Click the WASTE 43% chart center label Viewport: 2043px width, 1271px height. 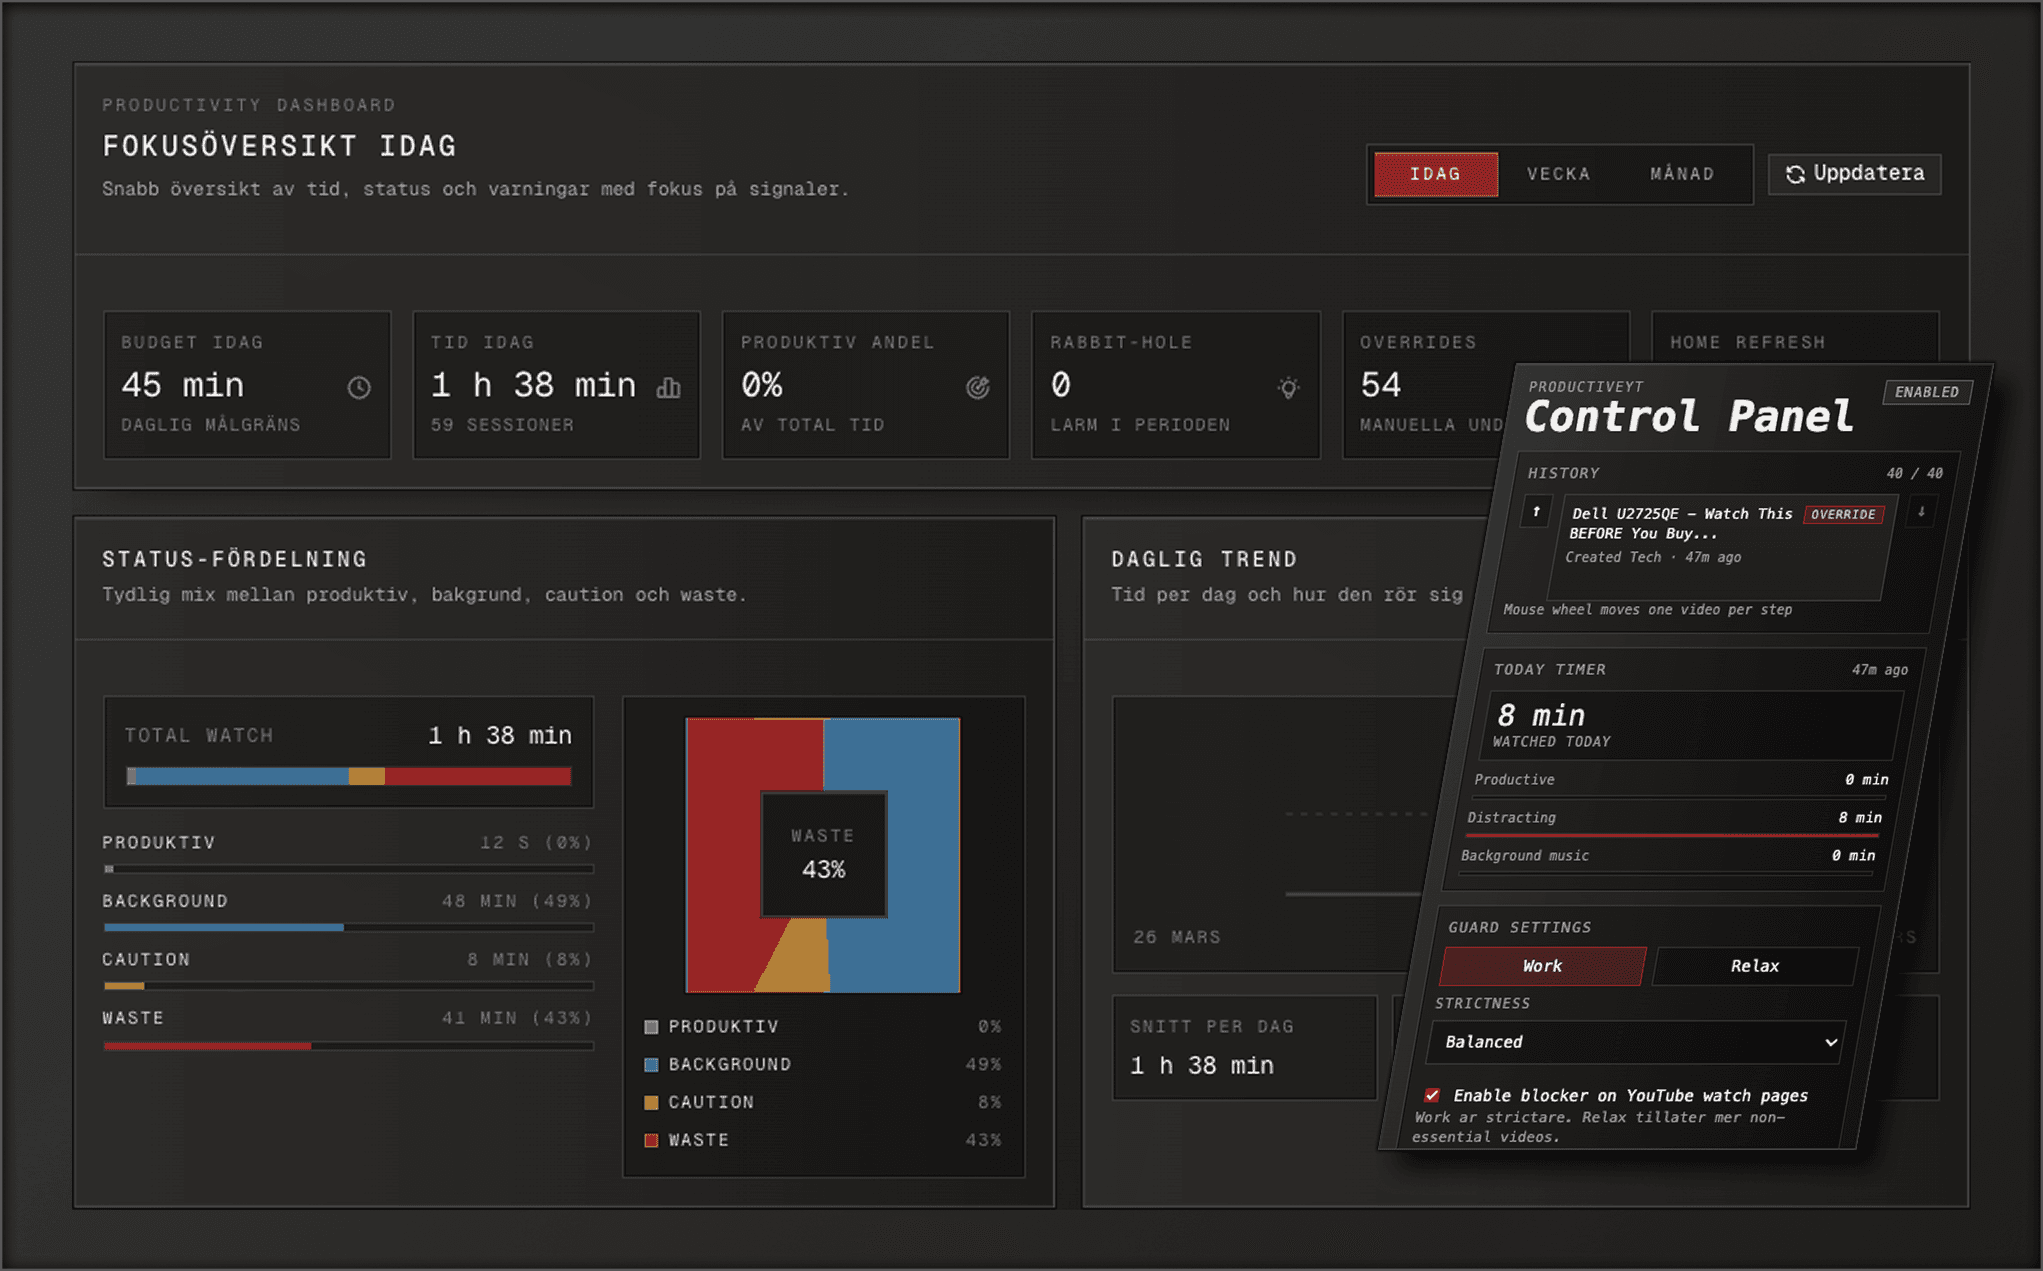point(823,854)
